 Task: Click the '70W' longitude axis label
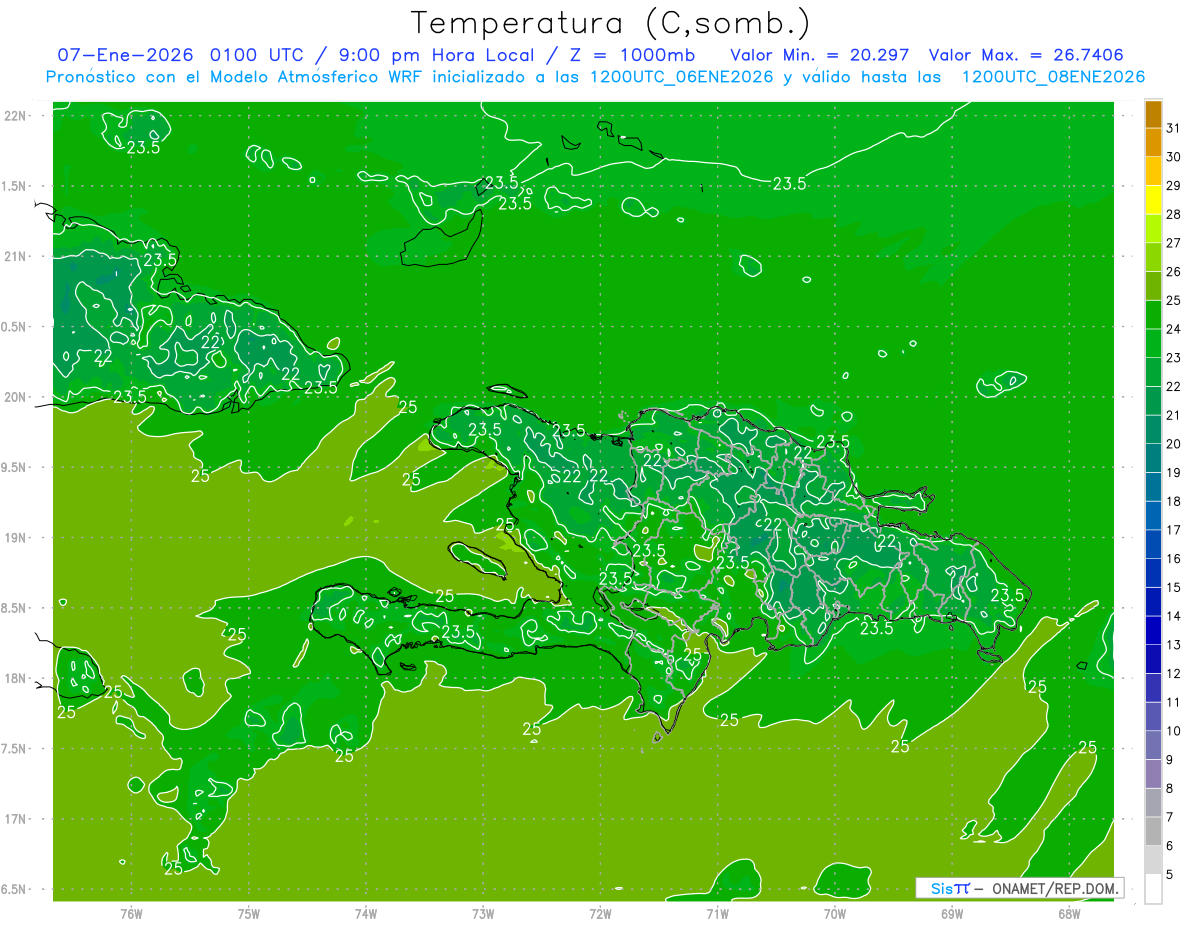(835, 915)
